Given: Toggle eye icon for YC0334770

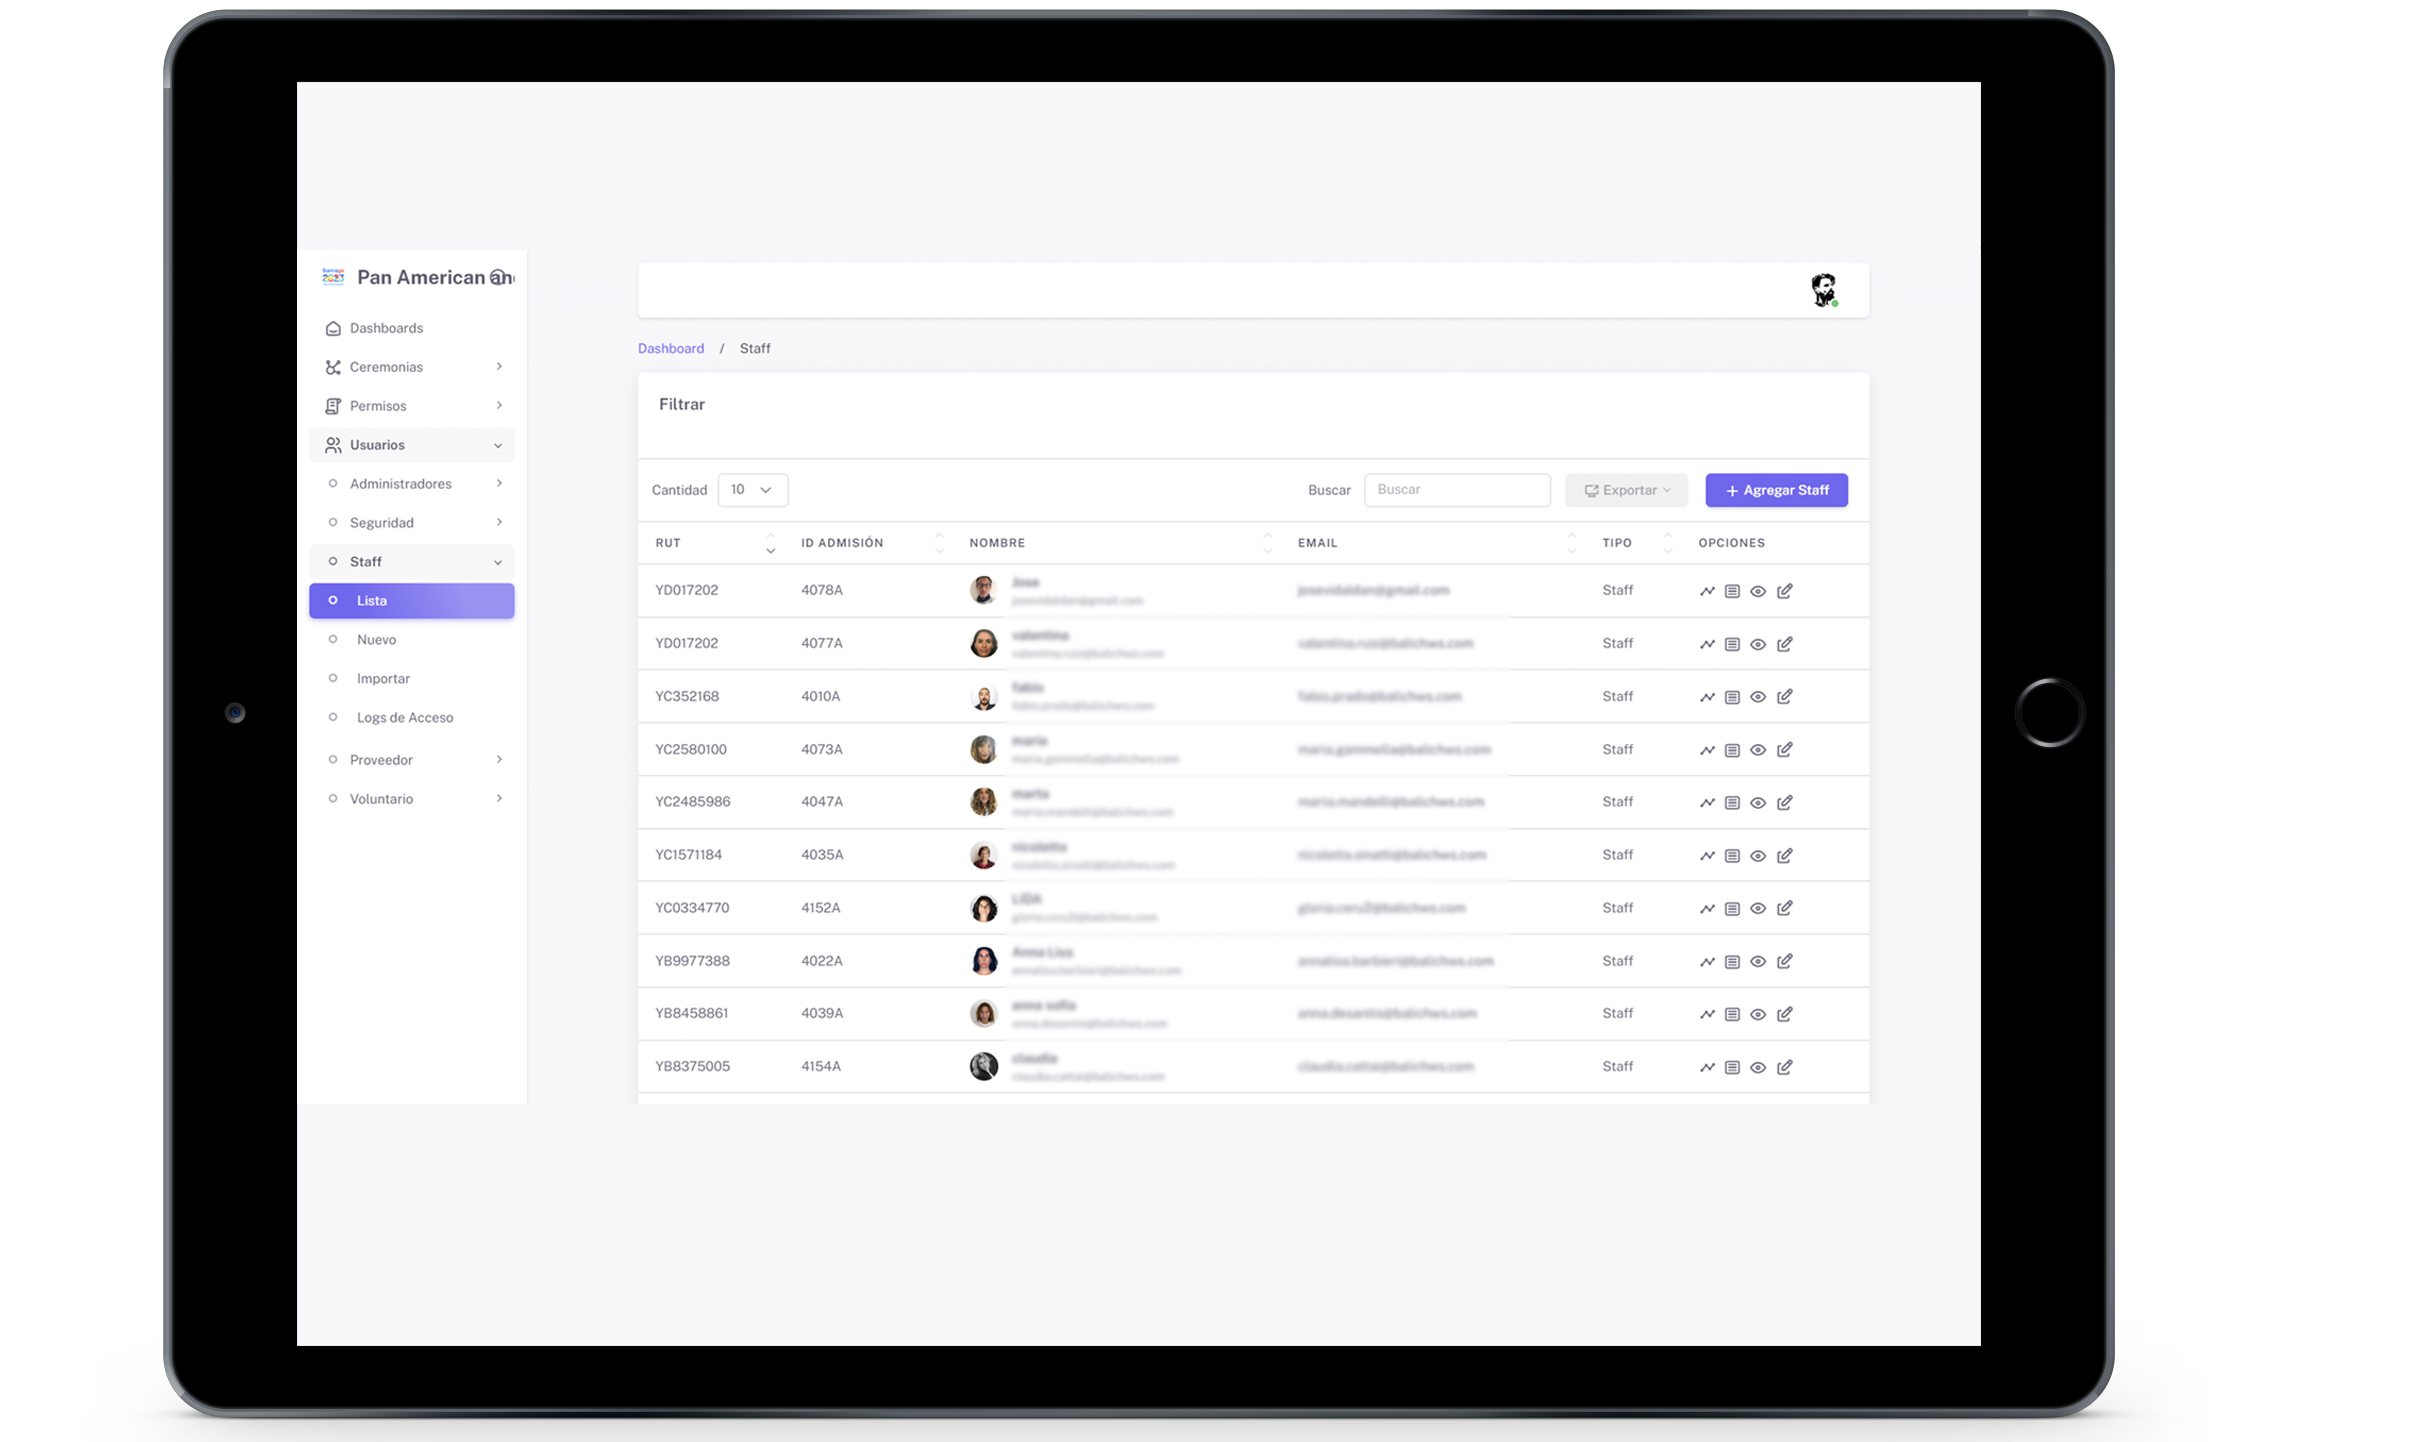Looking at the screenshot, I should 1757,906.
